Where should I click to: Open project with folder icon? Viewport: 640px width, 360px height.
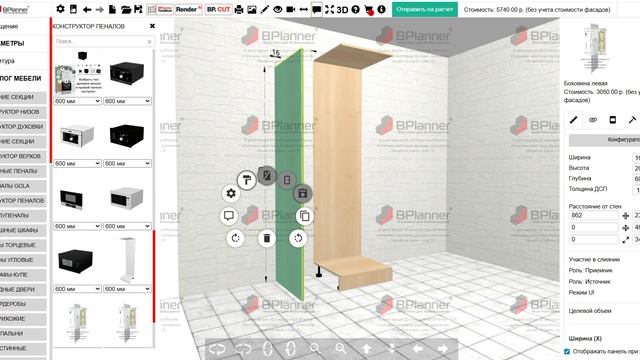[126, 9]
